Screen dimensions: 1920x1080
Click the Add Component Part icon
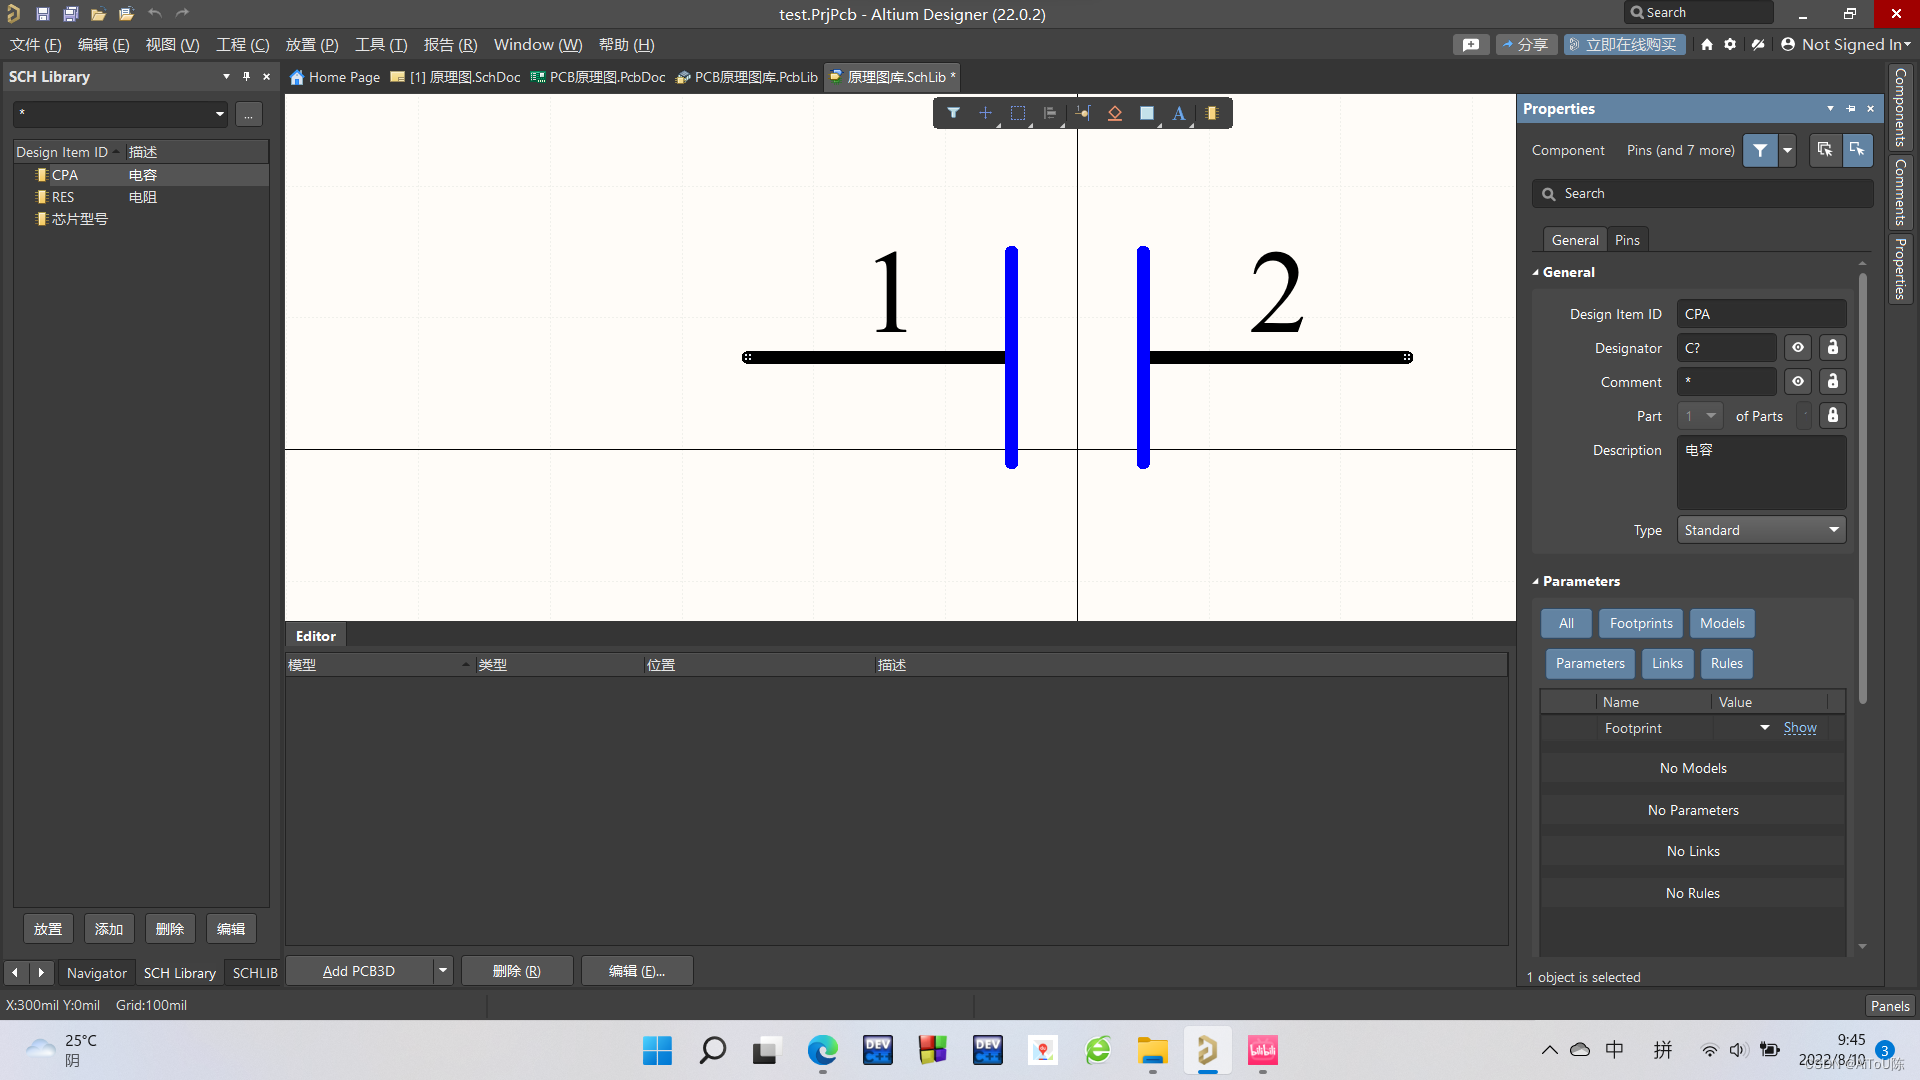(1211, 113)
